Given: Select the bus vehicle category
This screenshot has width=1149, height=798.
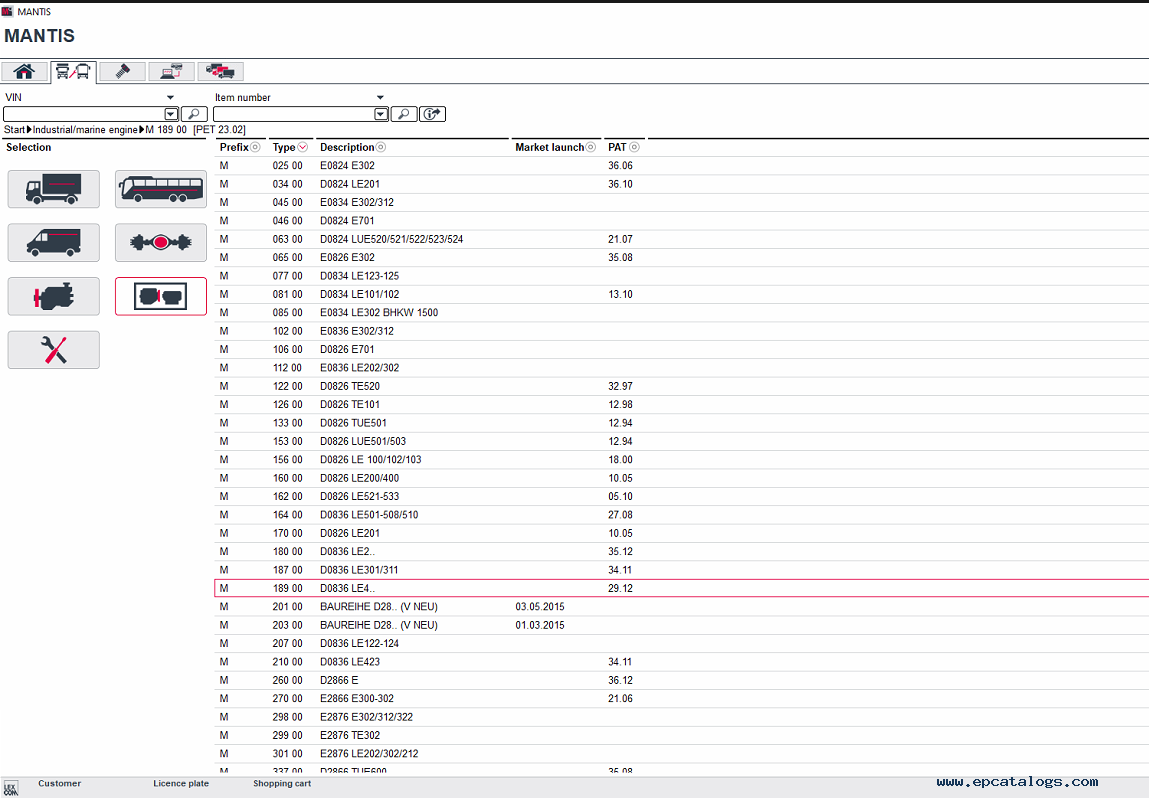Looking at the screenshot, I should pos(161,189).
